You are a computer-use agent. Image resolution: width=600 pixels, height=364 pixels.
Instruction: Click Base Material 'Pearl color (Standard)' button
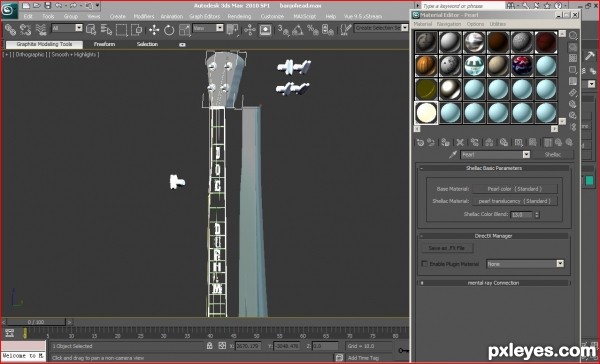pos(515,189)
